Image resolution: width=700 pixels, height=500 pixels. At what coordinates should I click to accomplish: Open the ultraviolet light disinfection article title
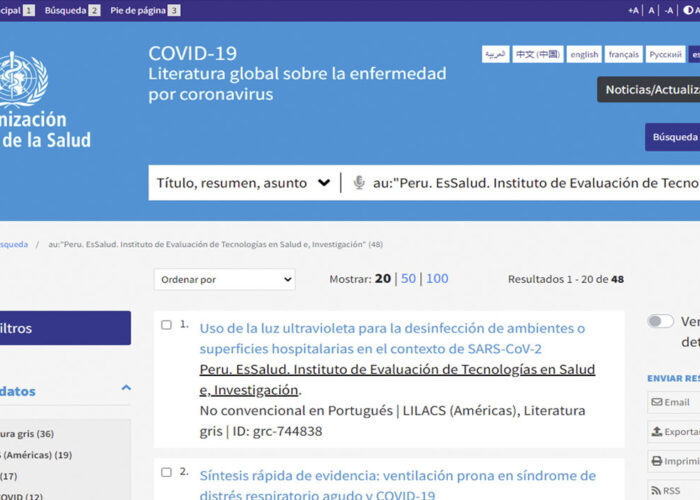pos(392,338)
